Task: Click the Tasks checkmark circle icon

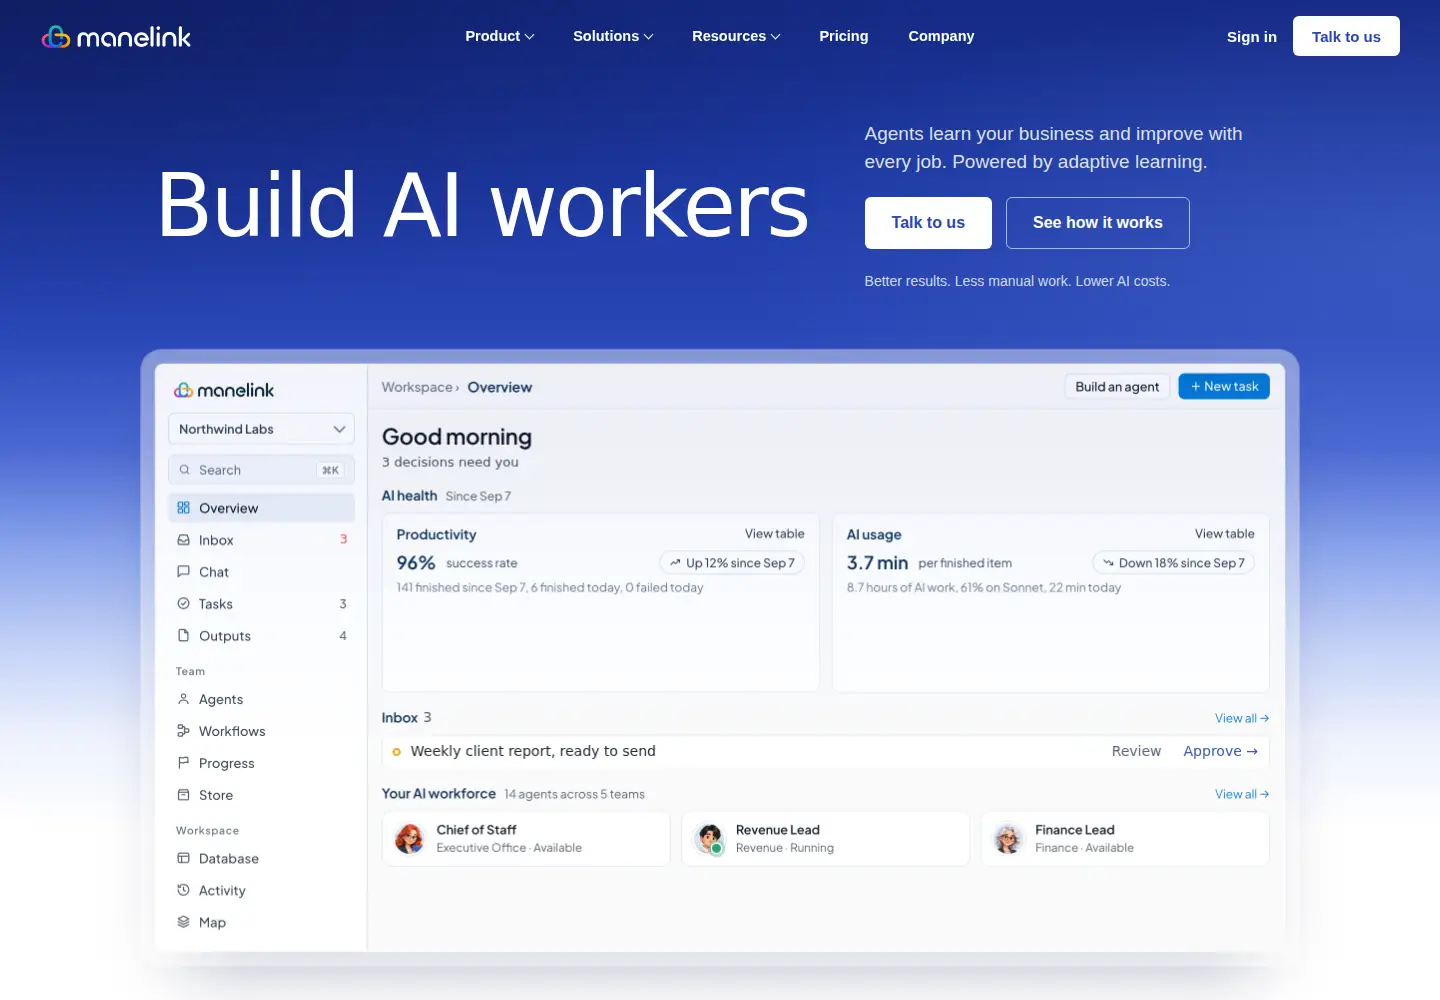Action: pos(184,604)
